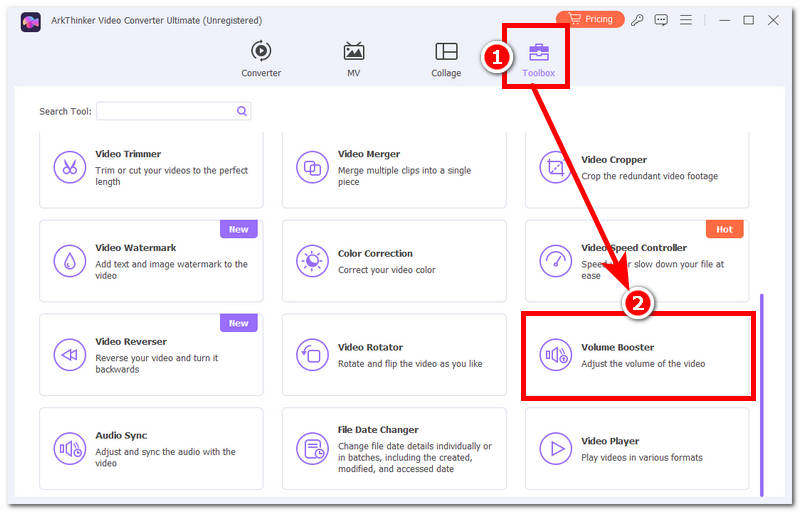Click the Video Merger icon
The width and height of the screenshot is (800, 512).
(x=312, y=167)
